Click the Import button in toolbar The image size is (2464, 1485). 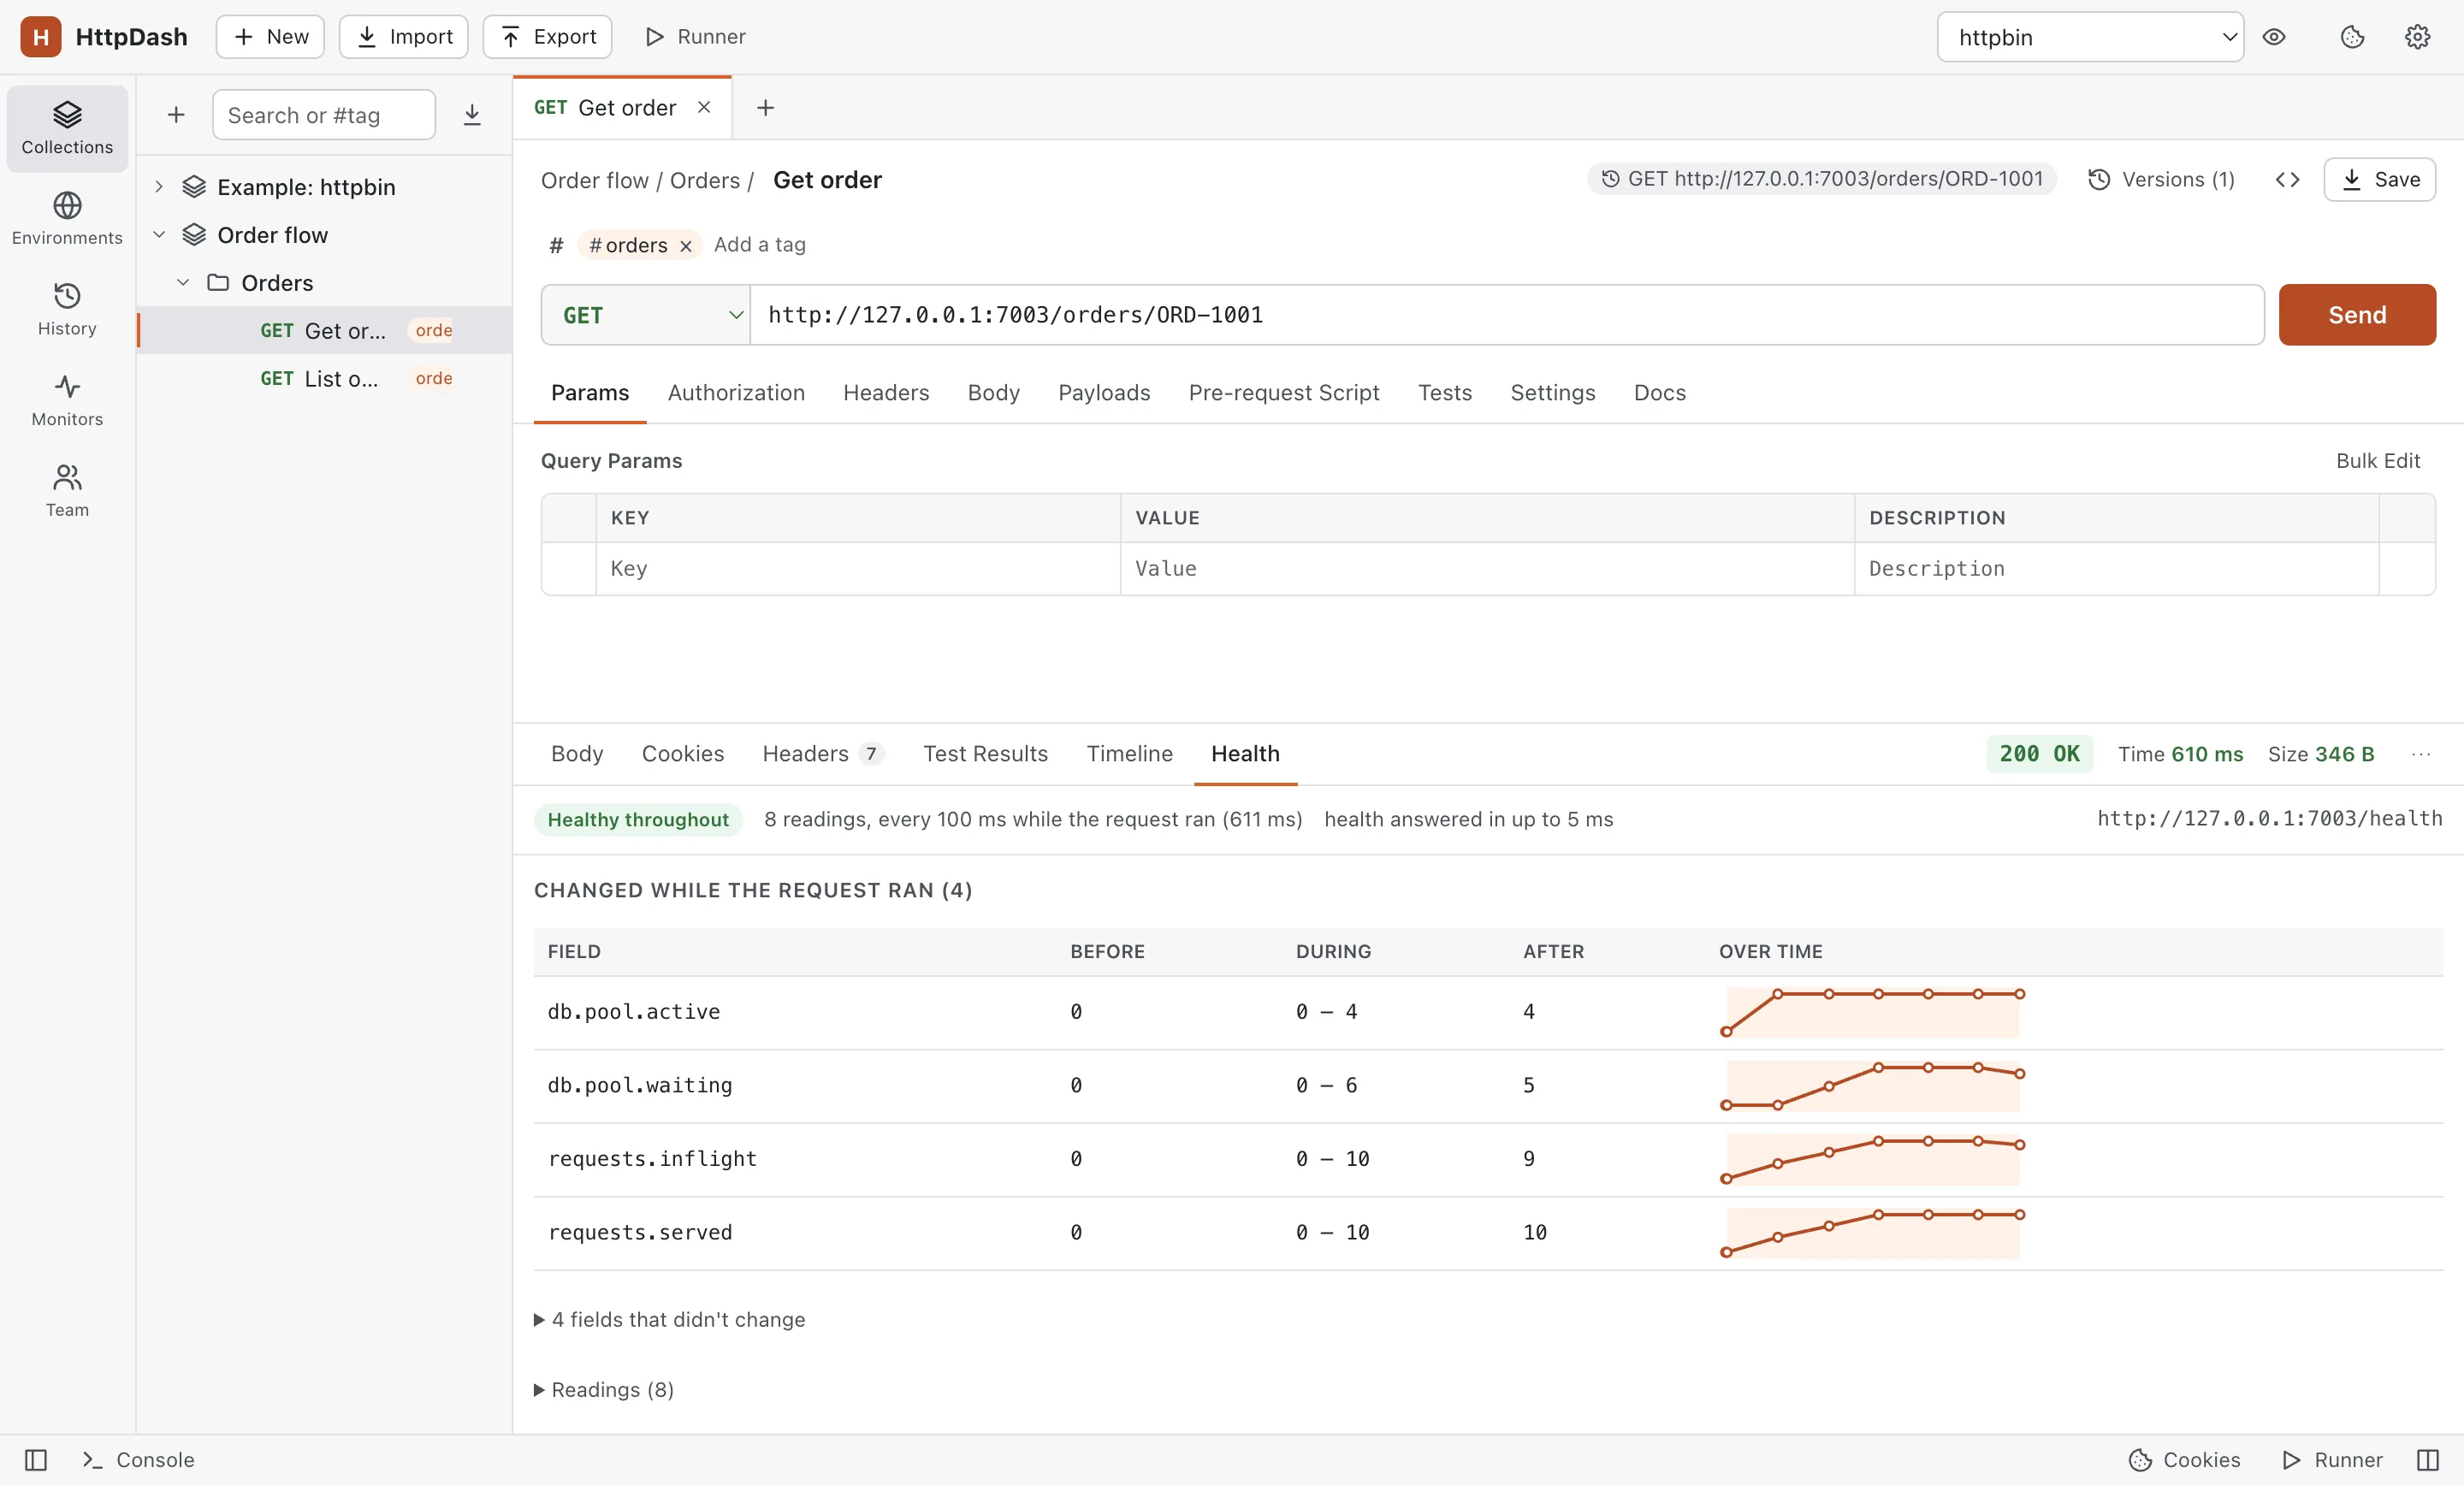point(404,37)
